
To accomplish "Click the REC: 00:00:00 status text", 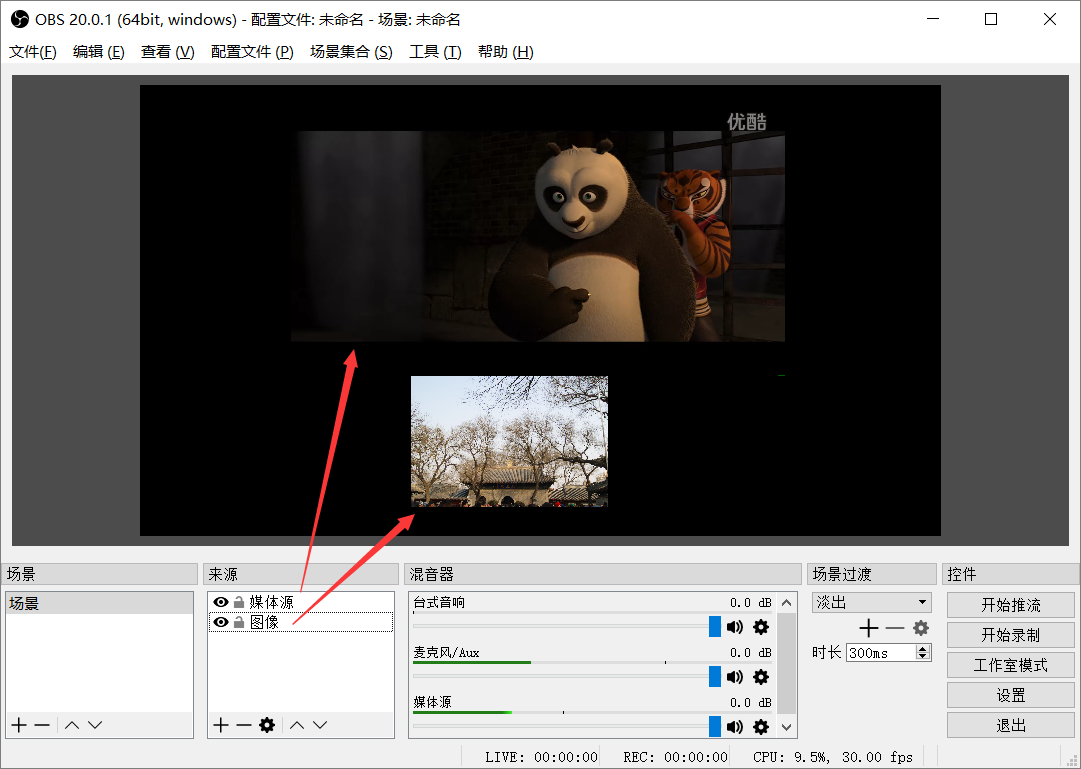I will [675, 757].
